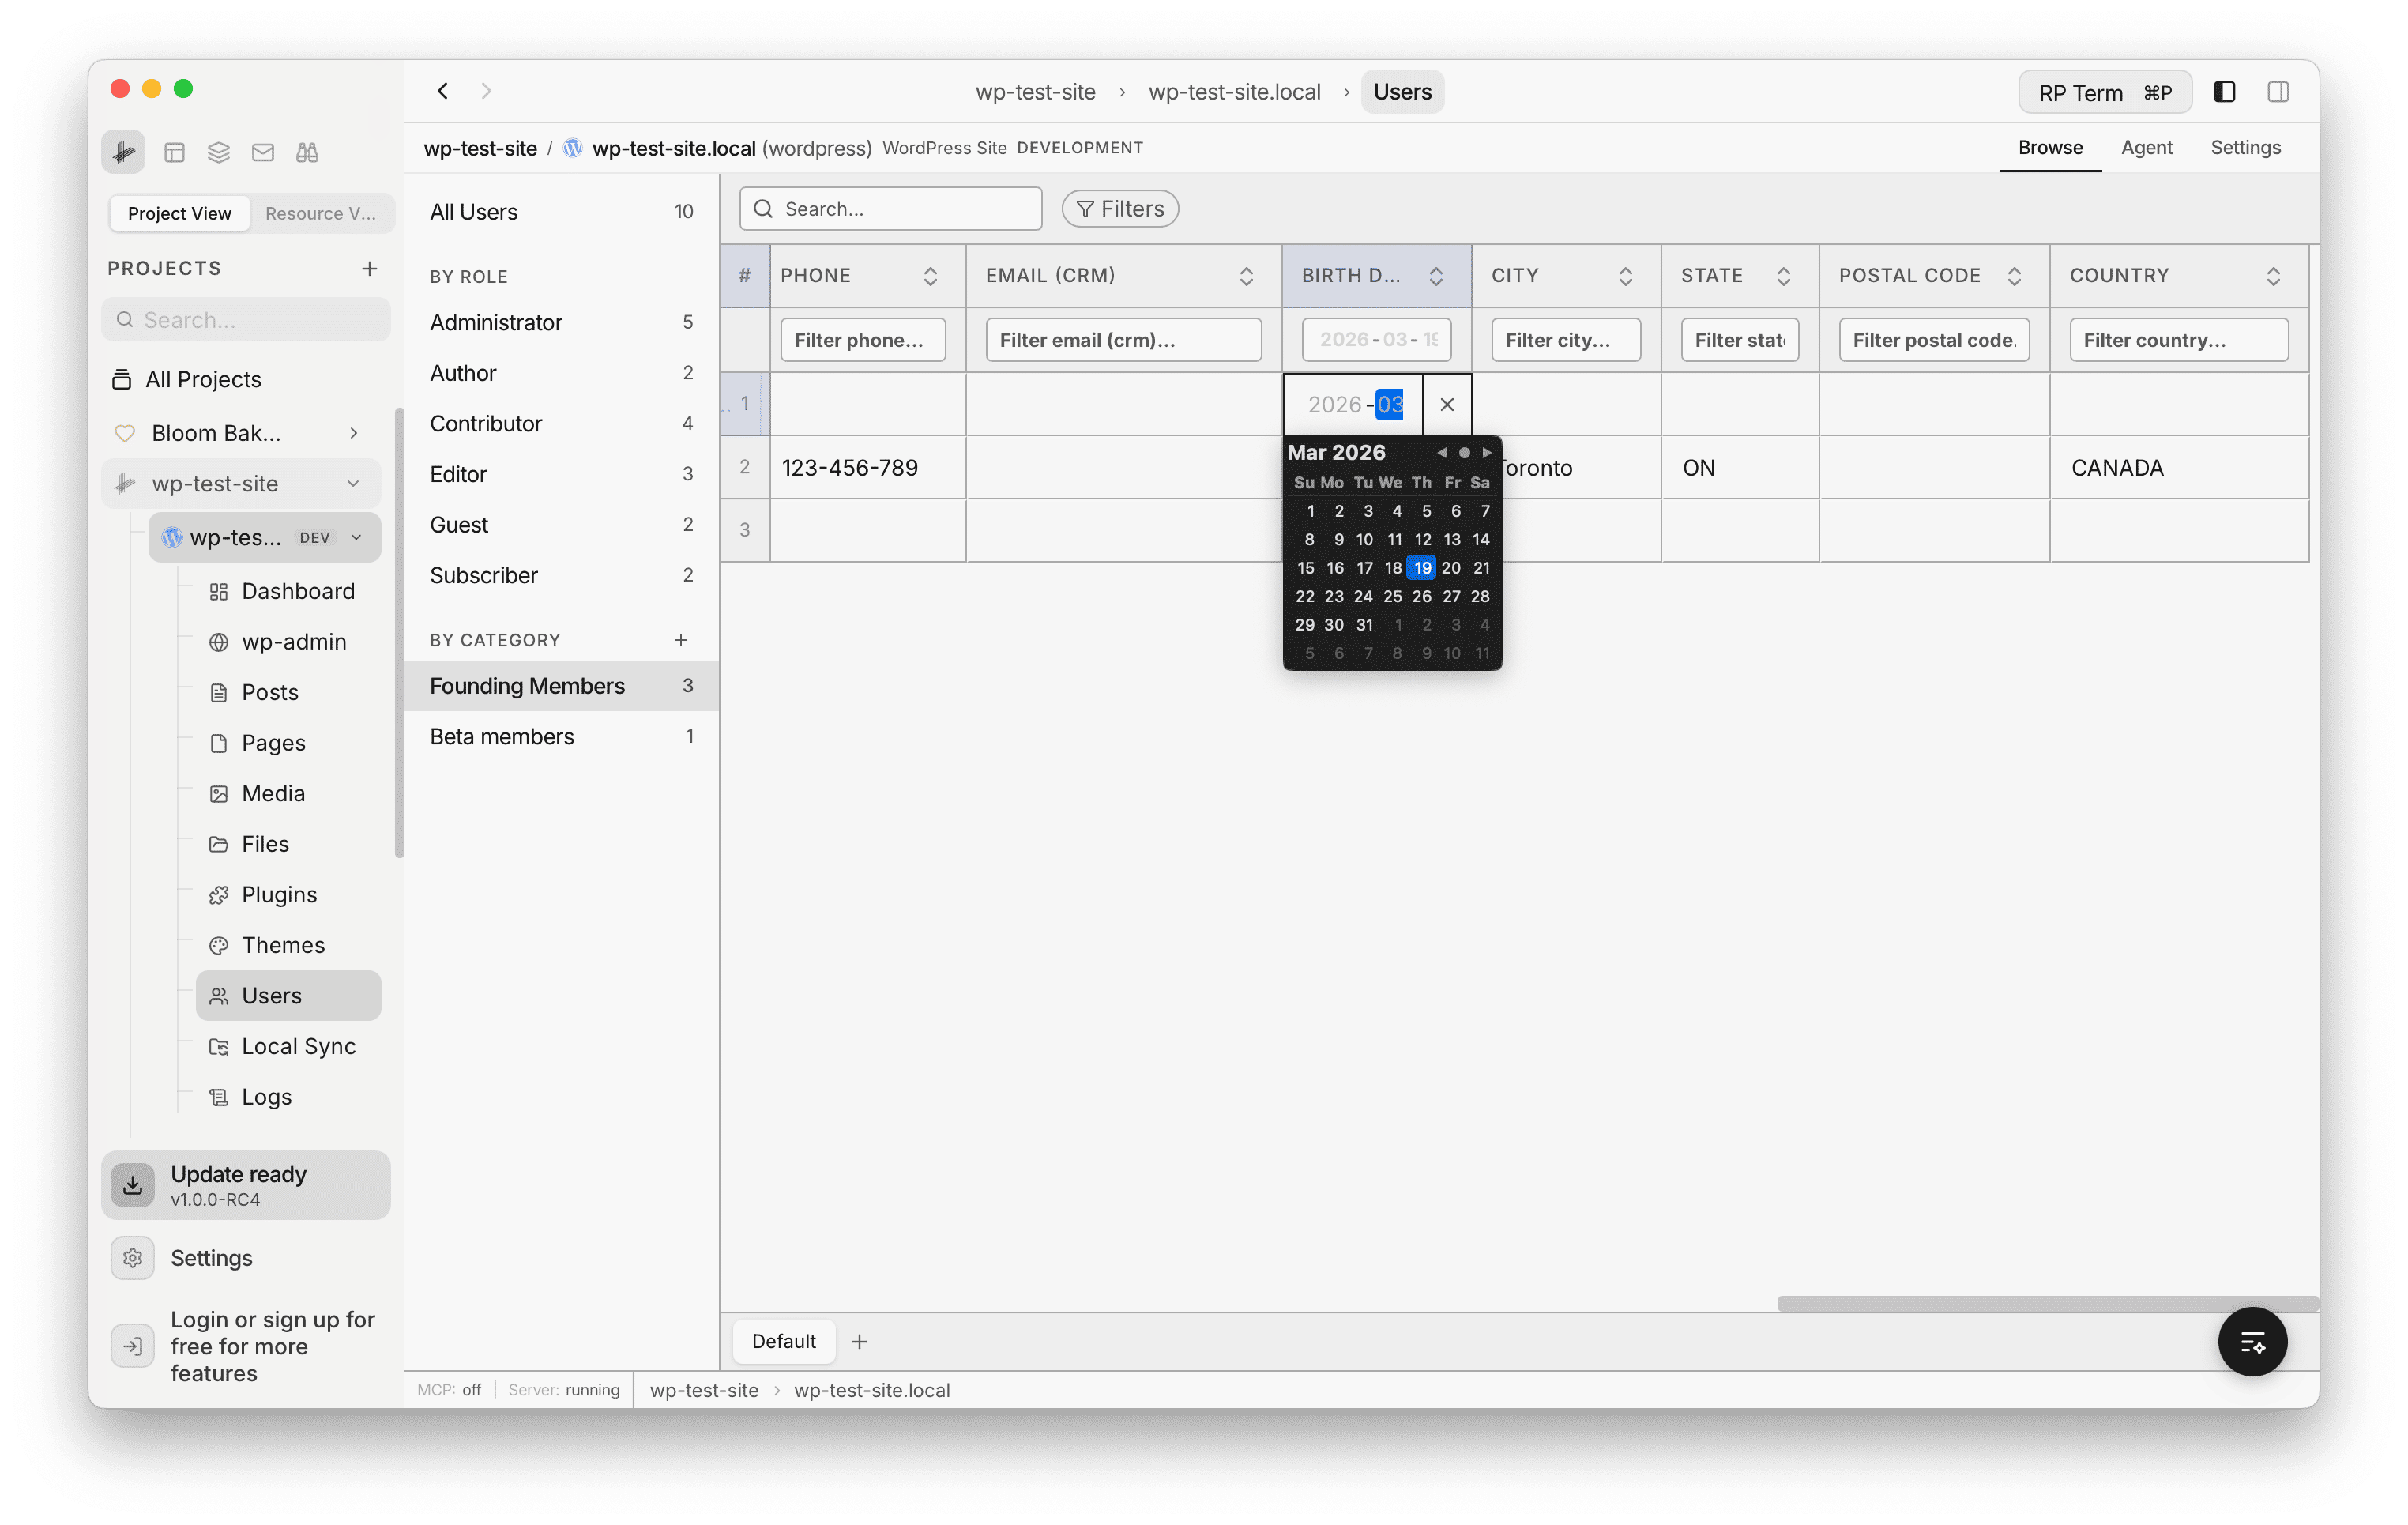
Task: Open the Plugins section in sidebar
Action: [278, 894]
